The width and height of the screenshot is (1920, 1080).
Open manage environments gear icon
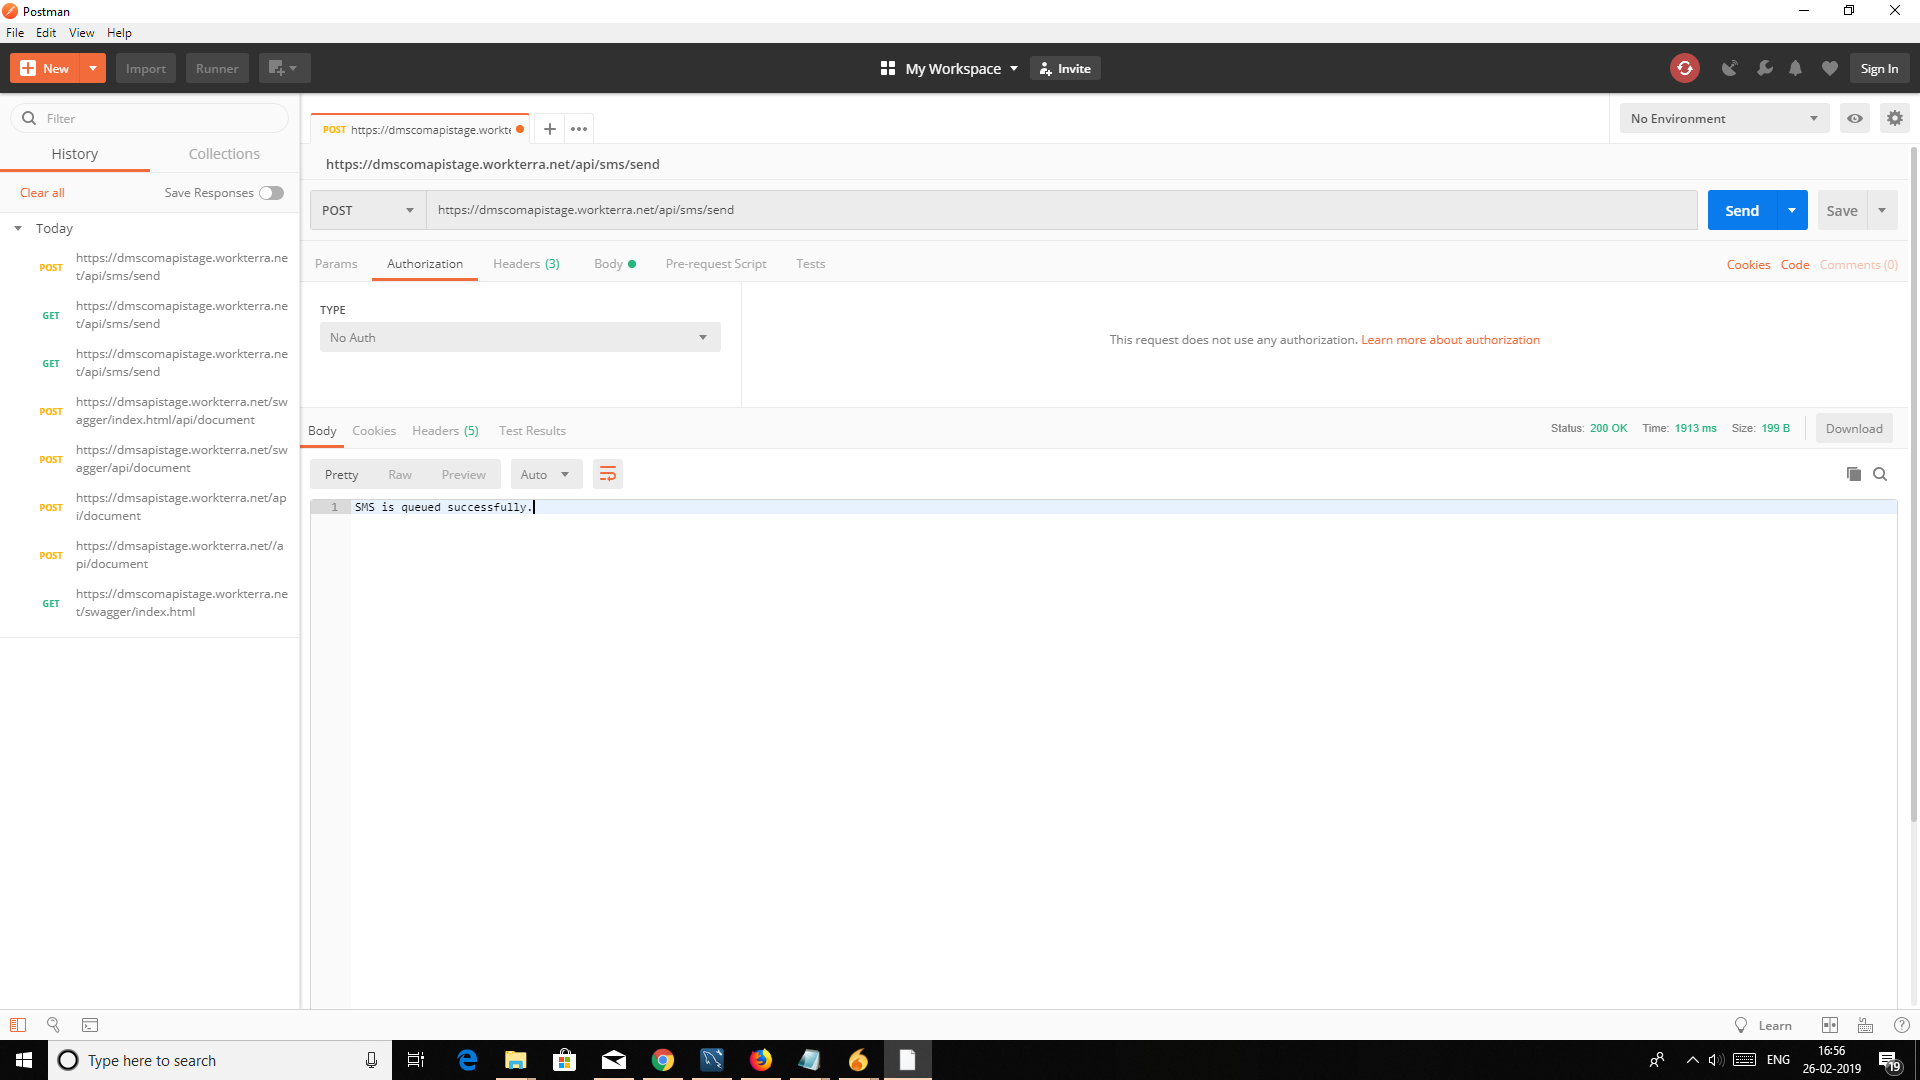pyautogui.click(x=1895, y=118)
